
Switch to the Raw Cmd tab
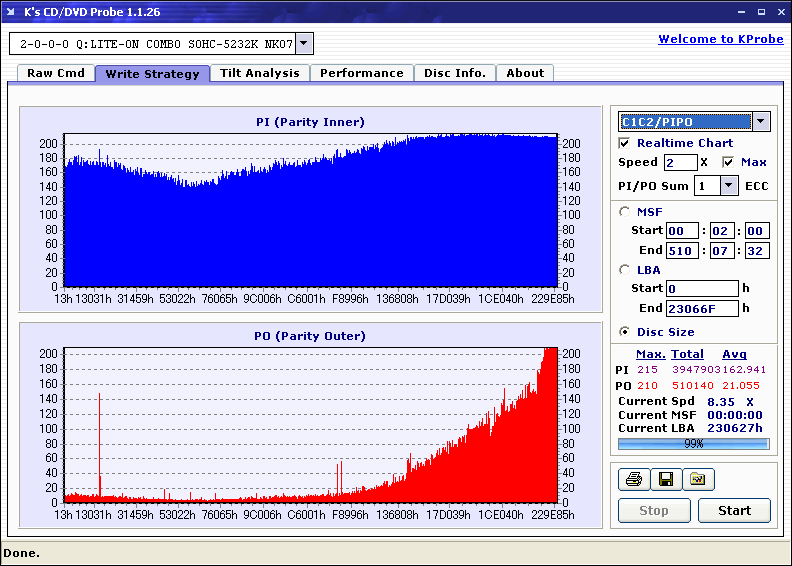pos(56,73)
